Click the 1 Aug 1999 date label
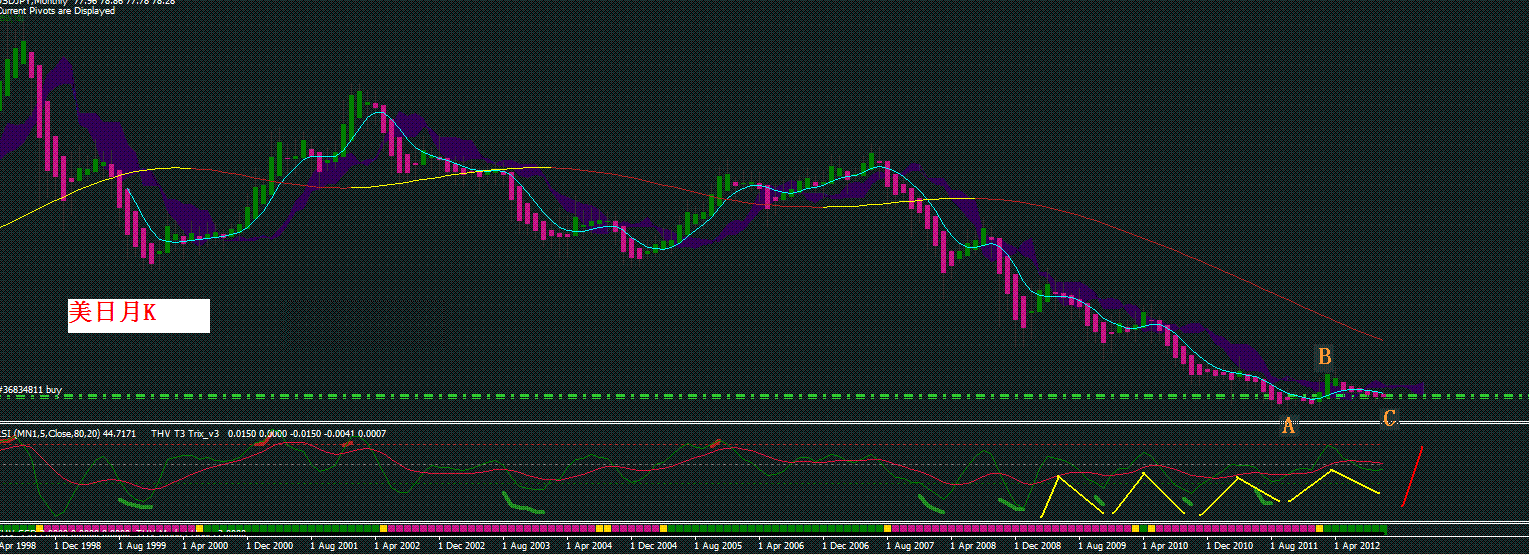Screen dimensions: 1529x555 pos(141,547)
